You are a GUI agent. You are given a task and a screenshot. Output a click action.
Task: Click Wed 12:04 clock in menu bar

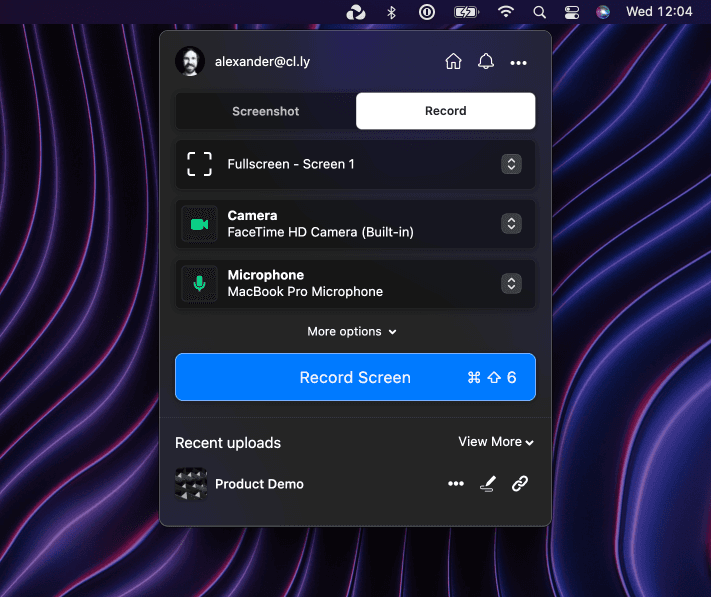coord(659,12)
